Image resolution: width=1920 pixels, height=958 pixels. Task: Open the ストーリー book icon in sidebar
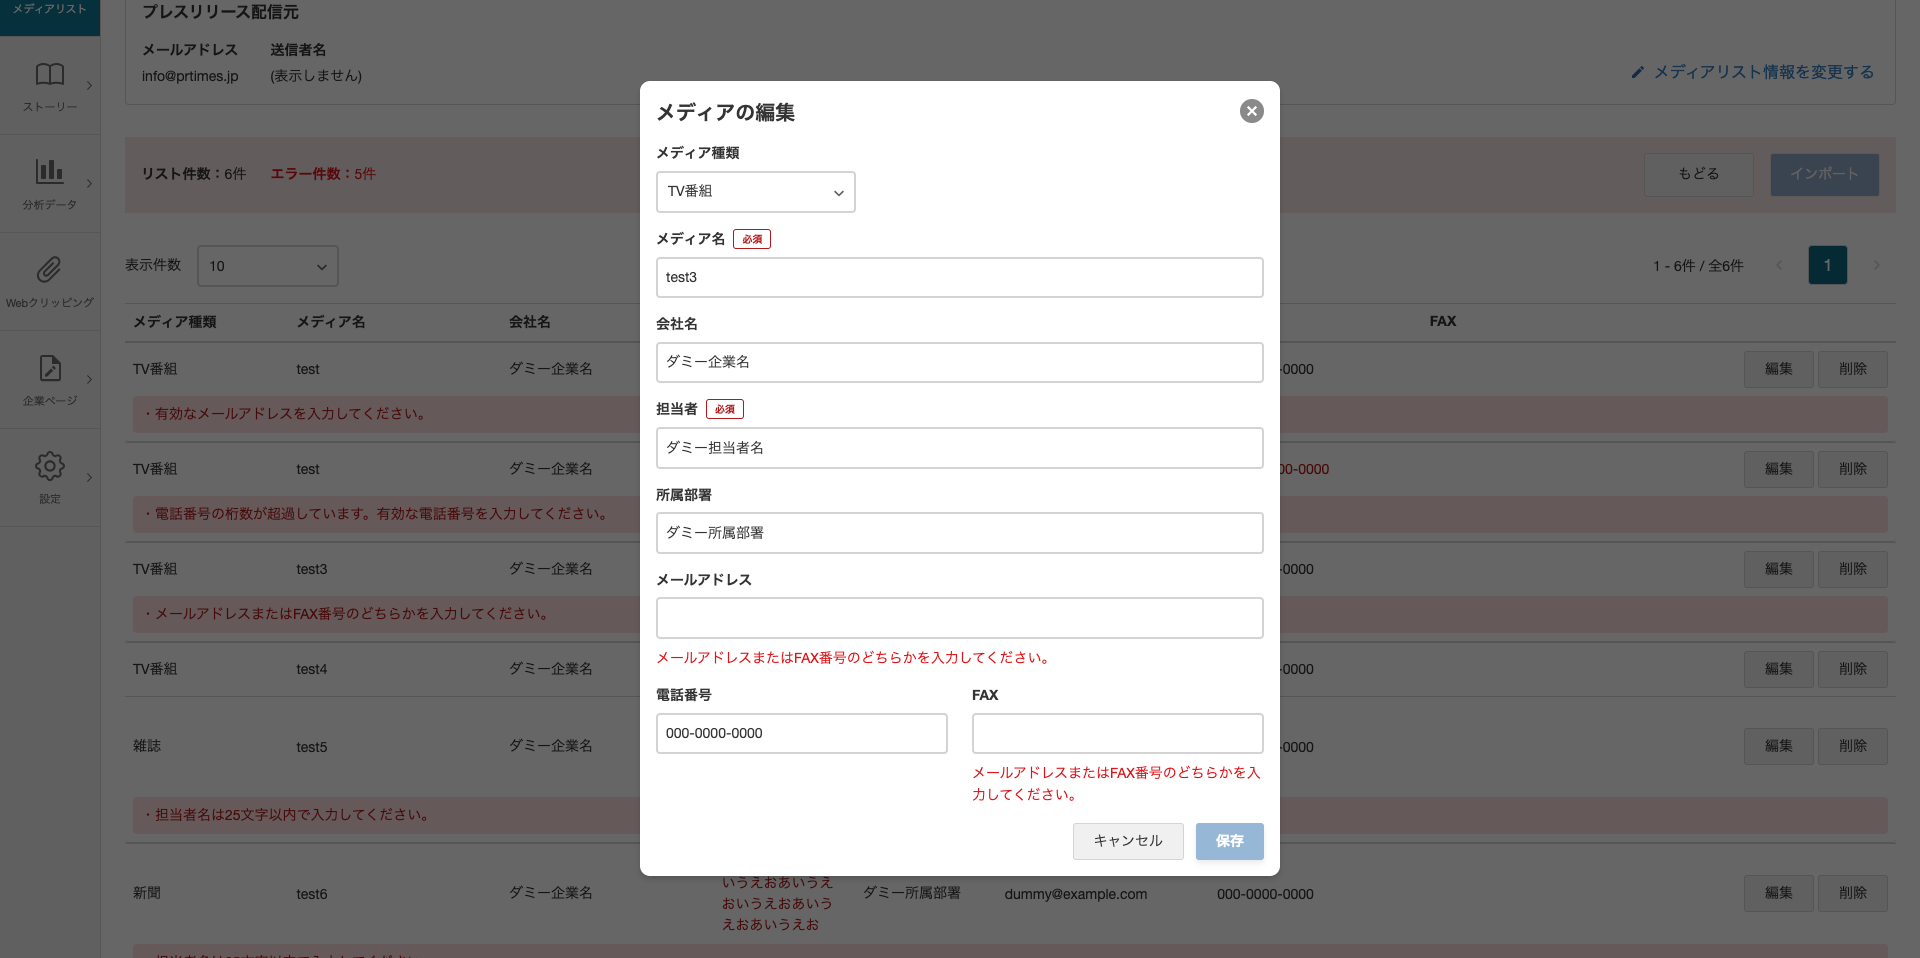(x=50, y=74)
